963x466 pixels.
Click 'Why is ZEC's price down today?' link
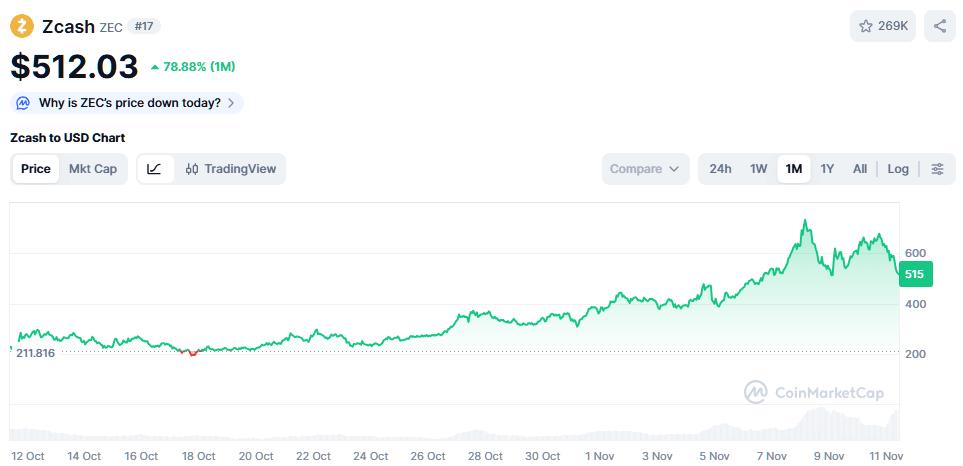pyautogui.click(x=129, y=103)
